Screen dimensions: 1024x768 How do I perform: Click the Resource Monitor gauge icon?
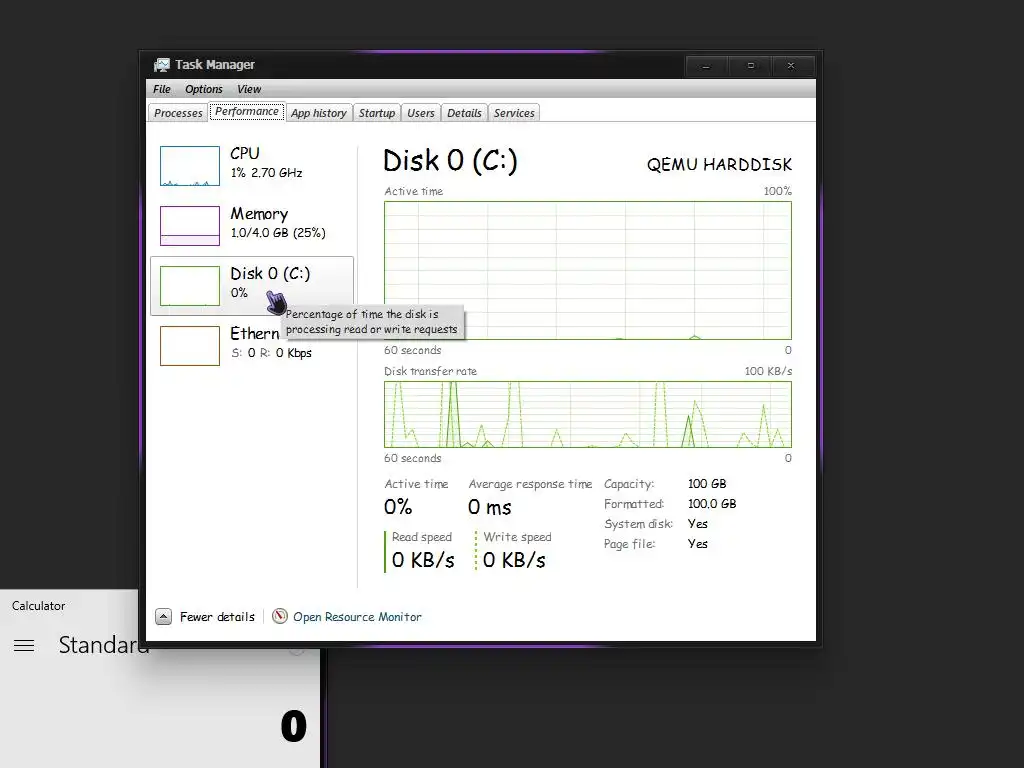[280, 616]
